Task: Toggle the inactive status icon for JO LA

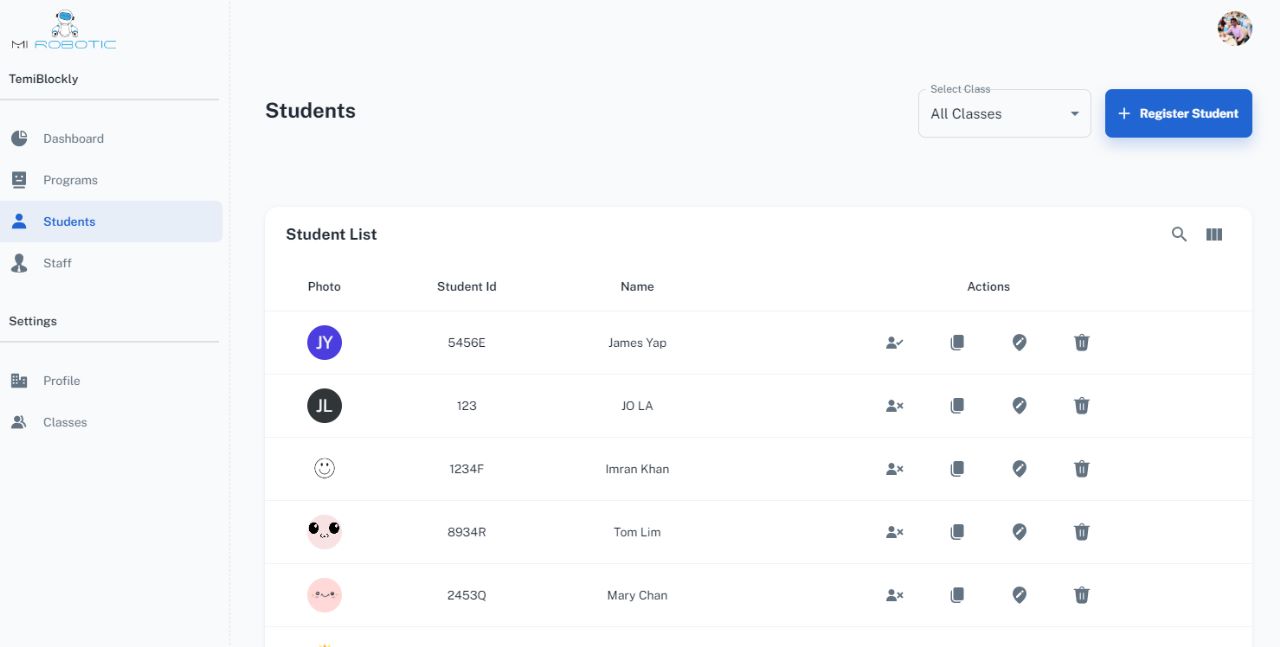Action: (894, 406)
